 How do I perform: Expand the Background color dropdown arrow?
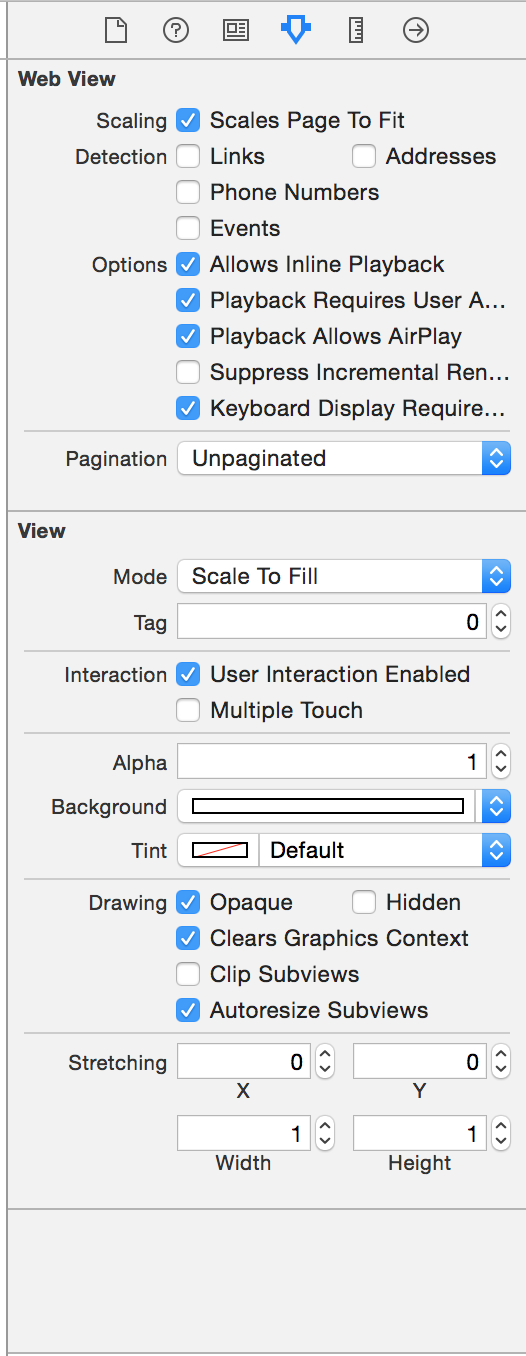pyautogui.click(x=496, y=807)
